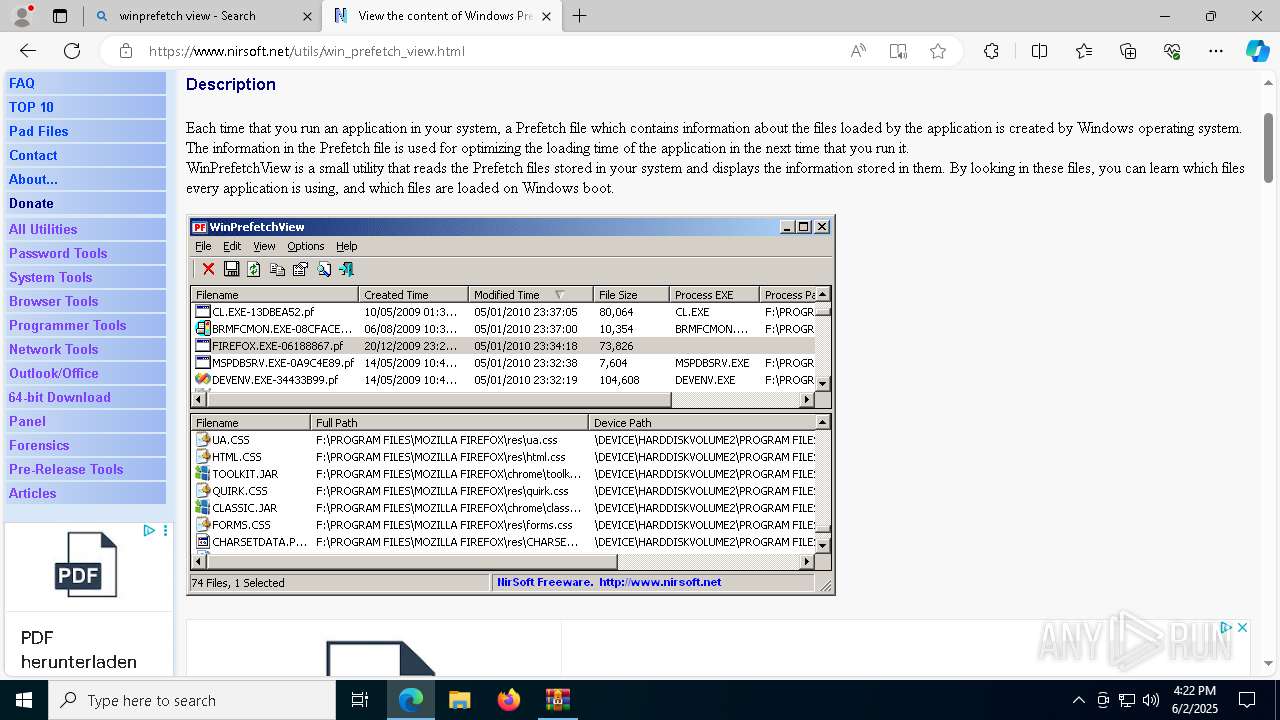Open Copilot sidebar icon
1280x720 pixels.
point(1258,51)
